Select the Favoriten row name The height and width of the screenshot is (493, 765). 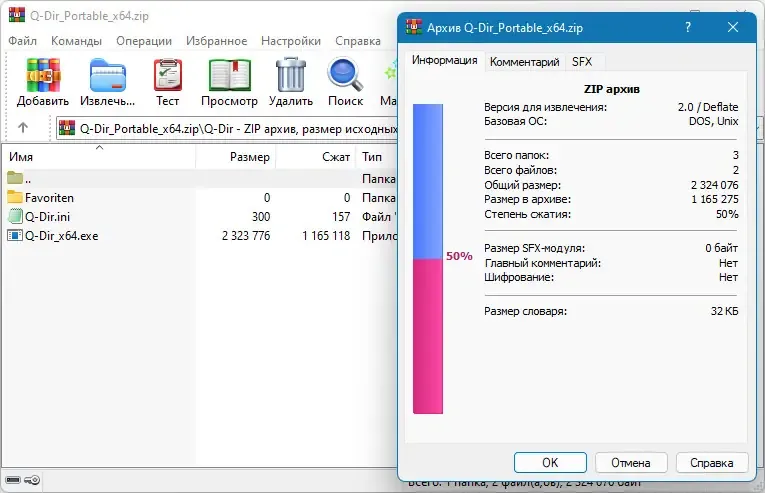49,198
